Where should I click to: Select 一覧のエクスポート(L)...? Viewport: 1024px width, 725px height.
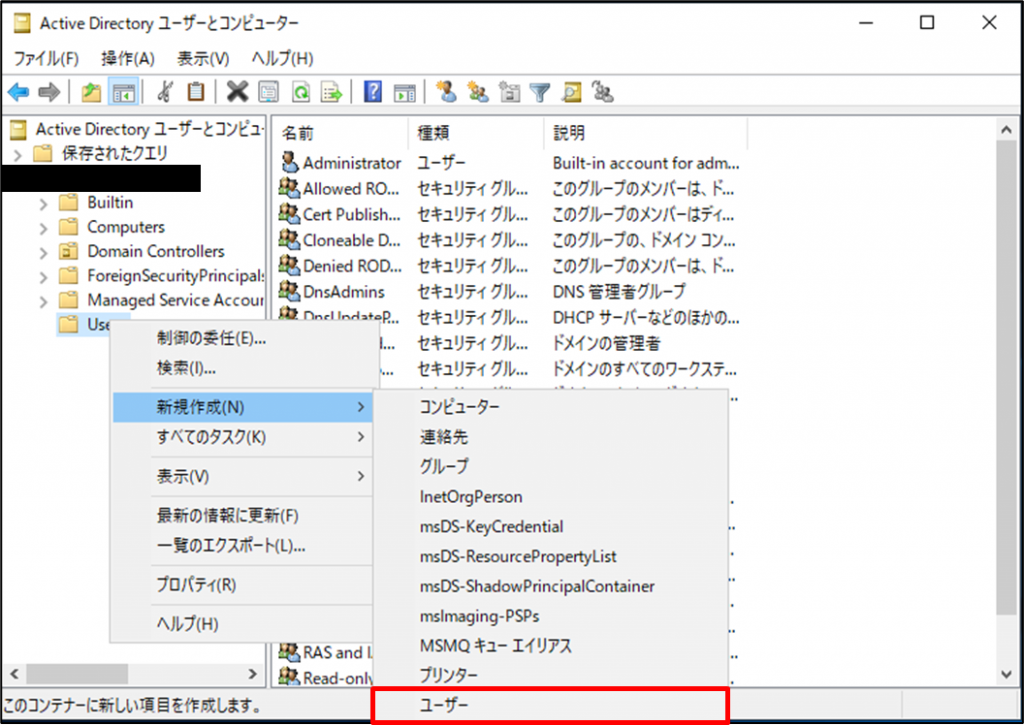click(242, 545)
